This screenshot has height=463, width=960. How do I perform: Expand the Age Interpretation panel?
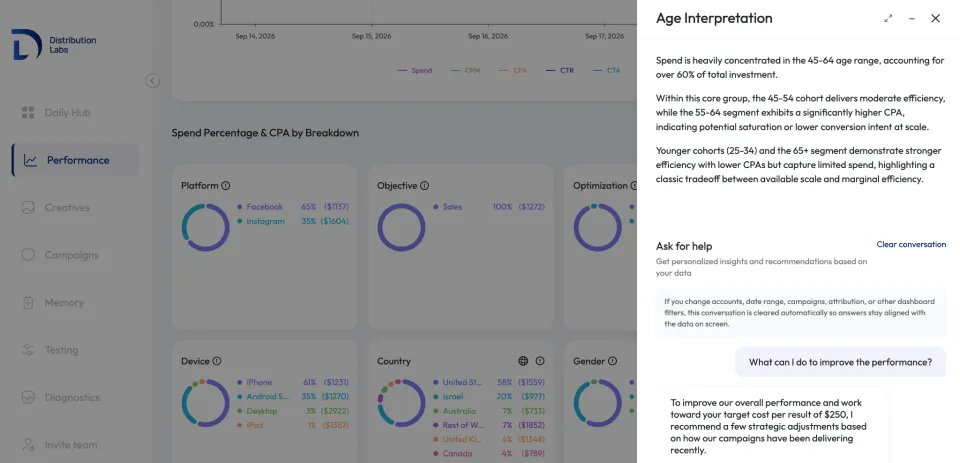pos(888,18)
